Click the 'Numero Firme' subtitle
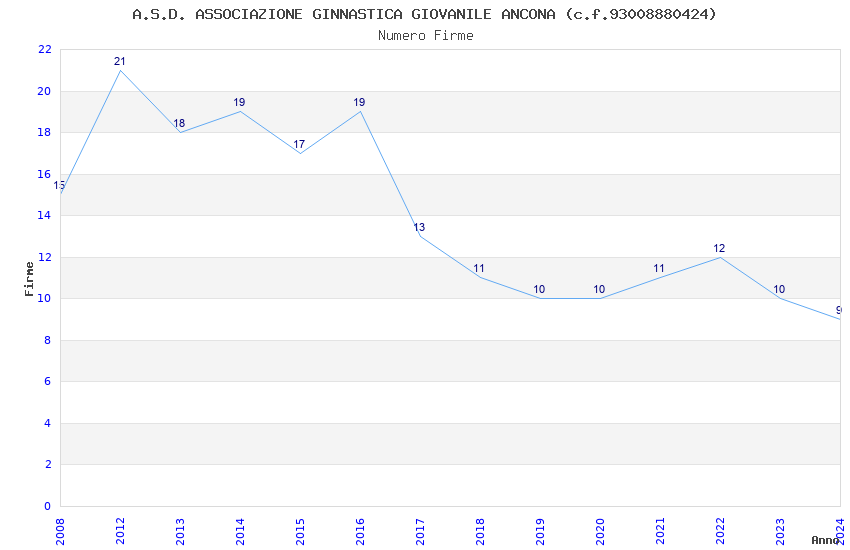 (426, 36)
